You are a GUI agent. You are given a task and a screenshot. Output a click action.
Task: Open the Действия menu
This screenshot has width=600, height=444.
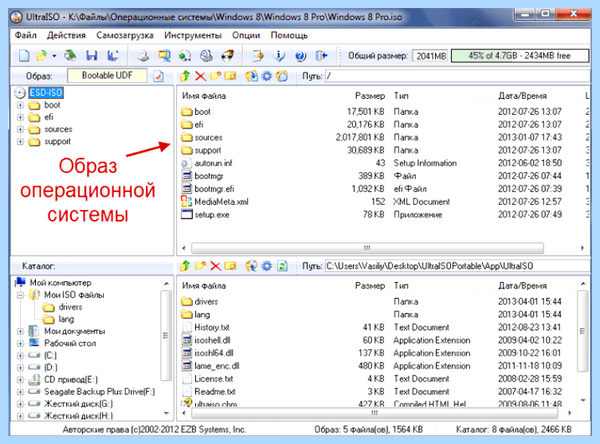[x=66, y=35]
